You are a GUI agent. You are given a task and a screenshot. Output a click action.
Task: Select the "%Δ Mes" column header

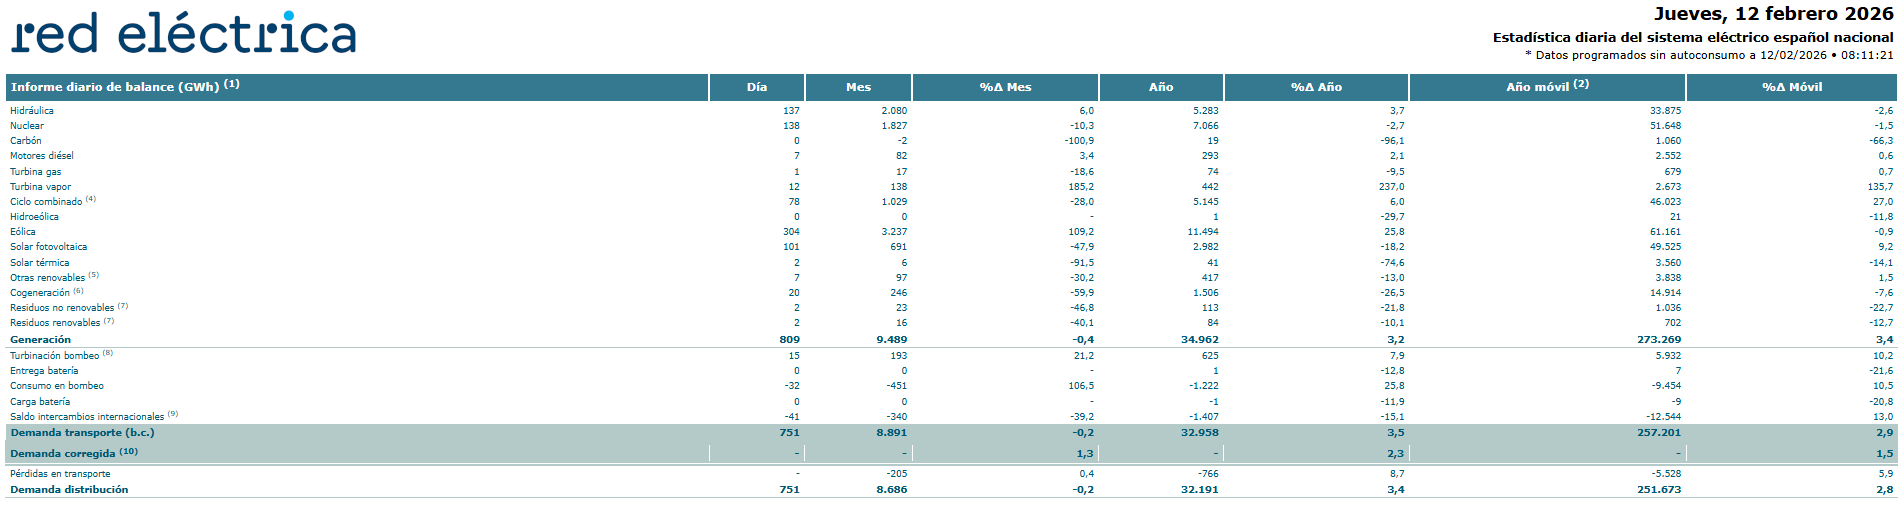pyautogui.click(x=1005, y=87)
